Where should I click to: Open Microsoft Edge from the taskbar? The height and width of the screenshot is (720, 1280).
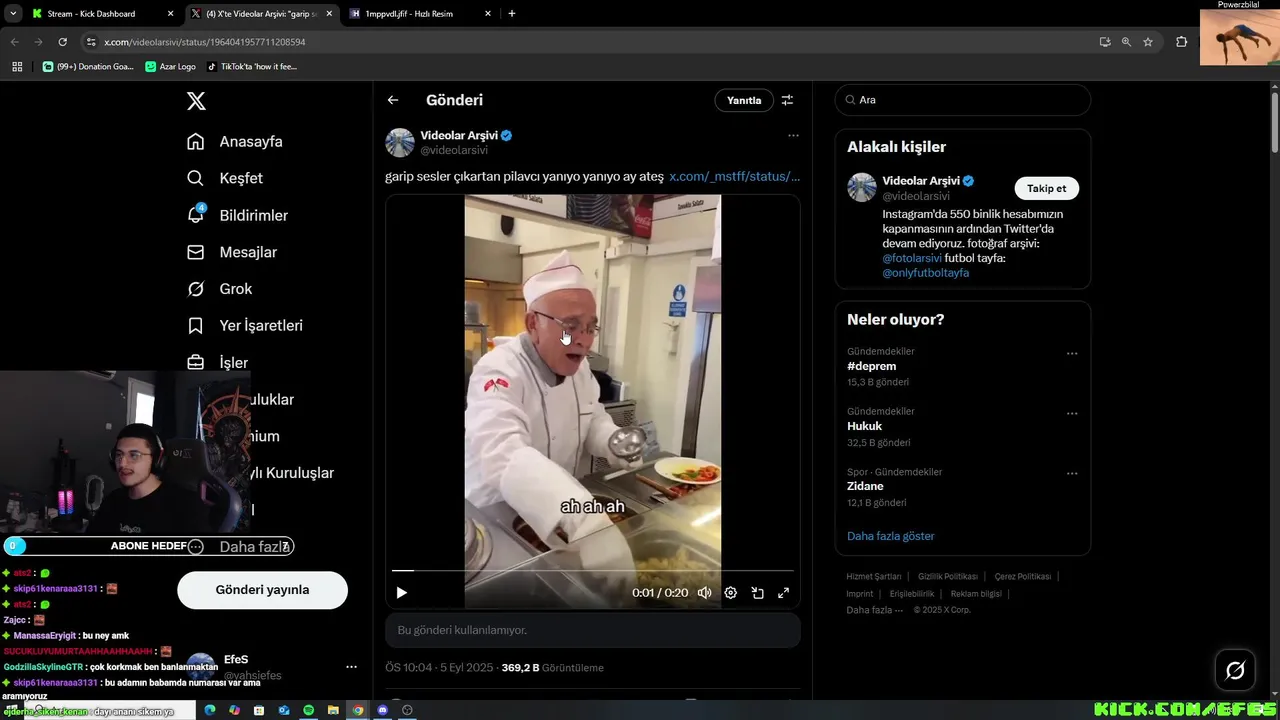pyautogui.click(x=210, y=710)
